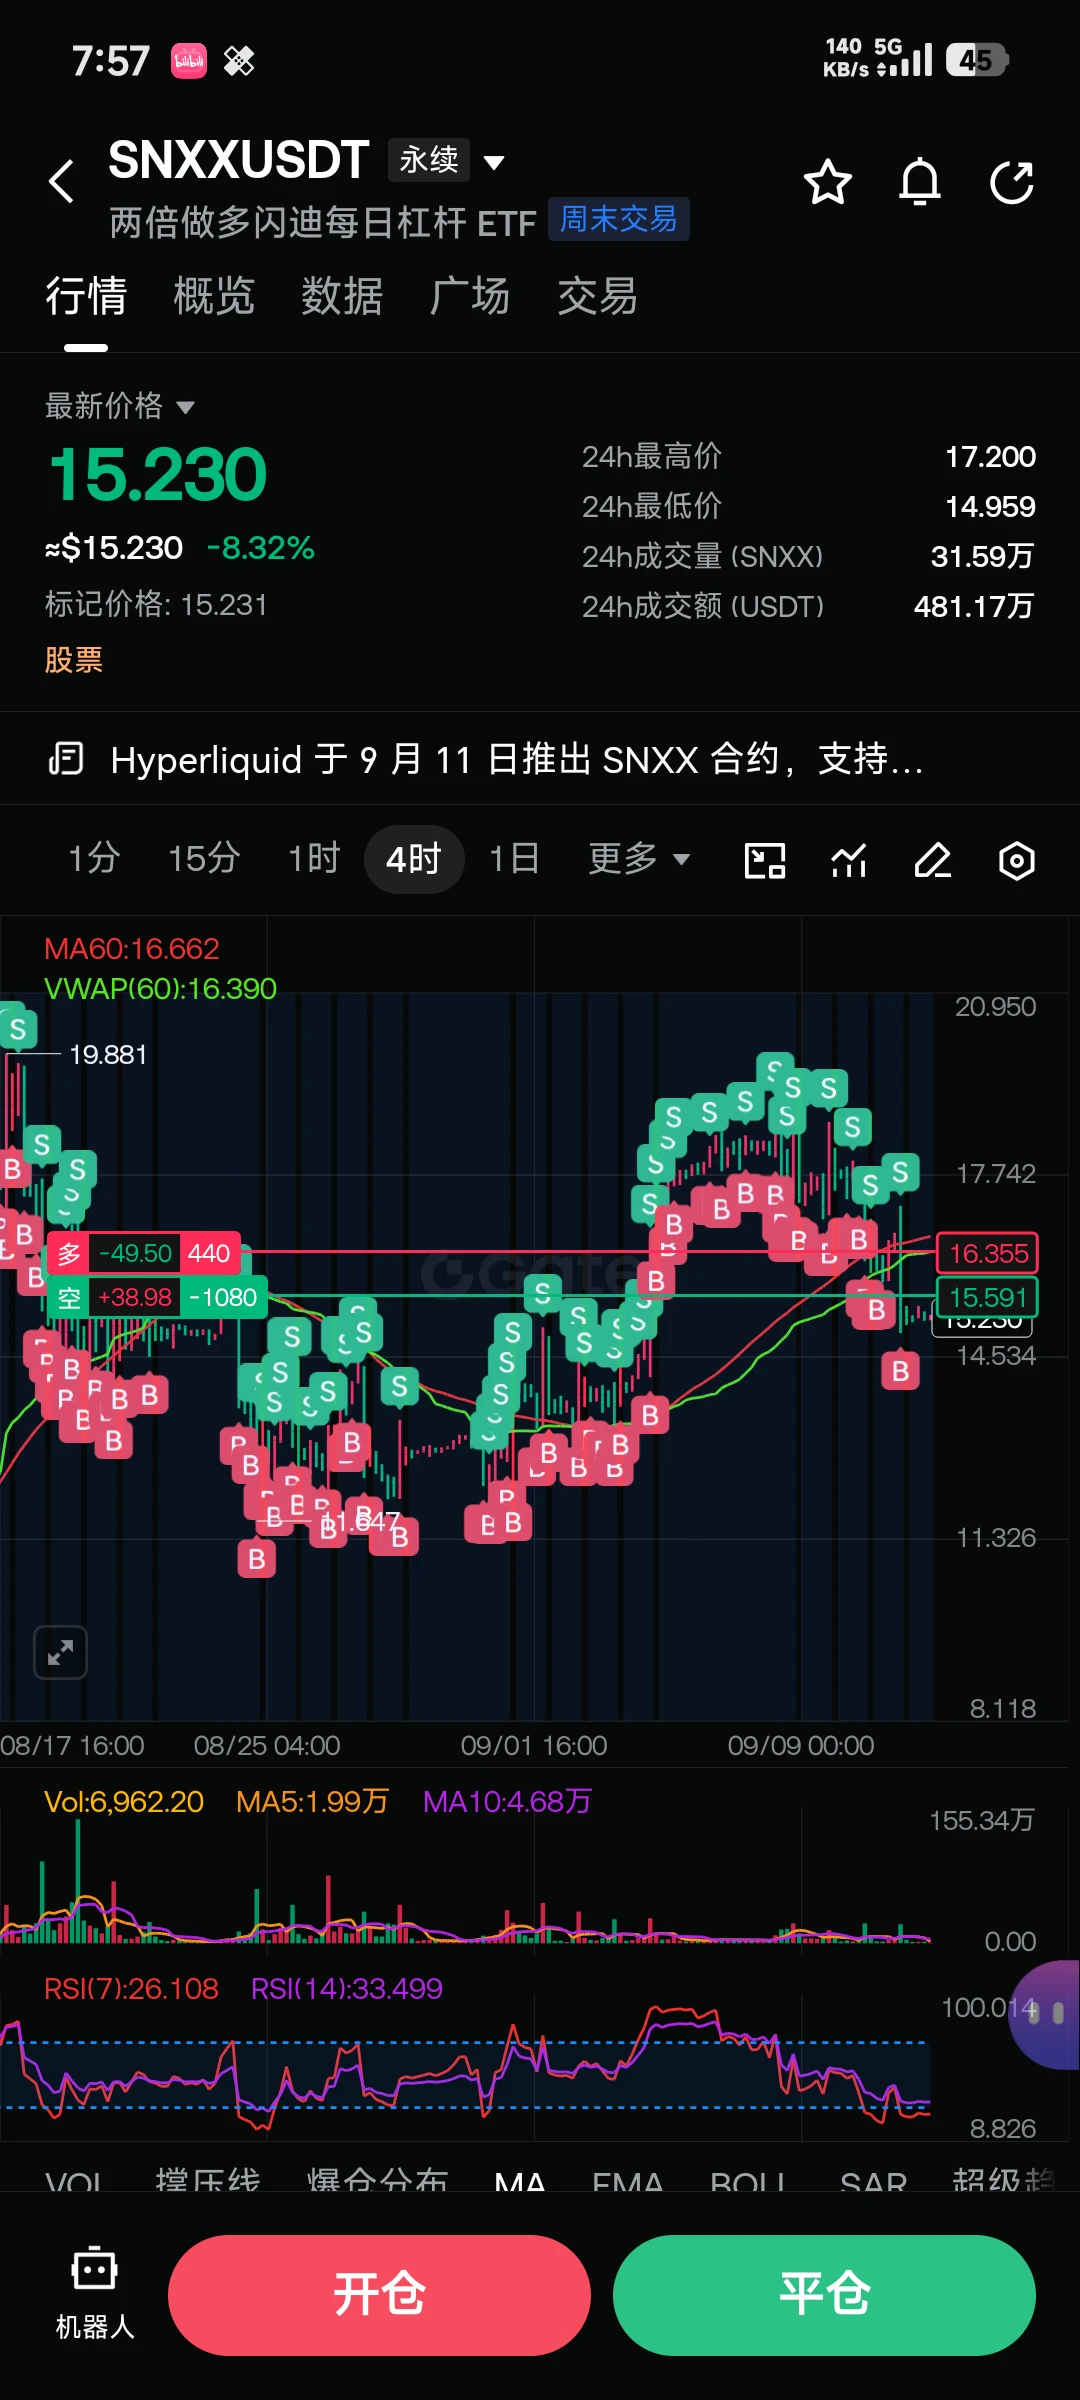Tap the MA10:4.68万 volume label
1080x2400 pixels.
click(507, 1801)
